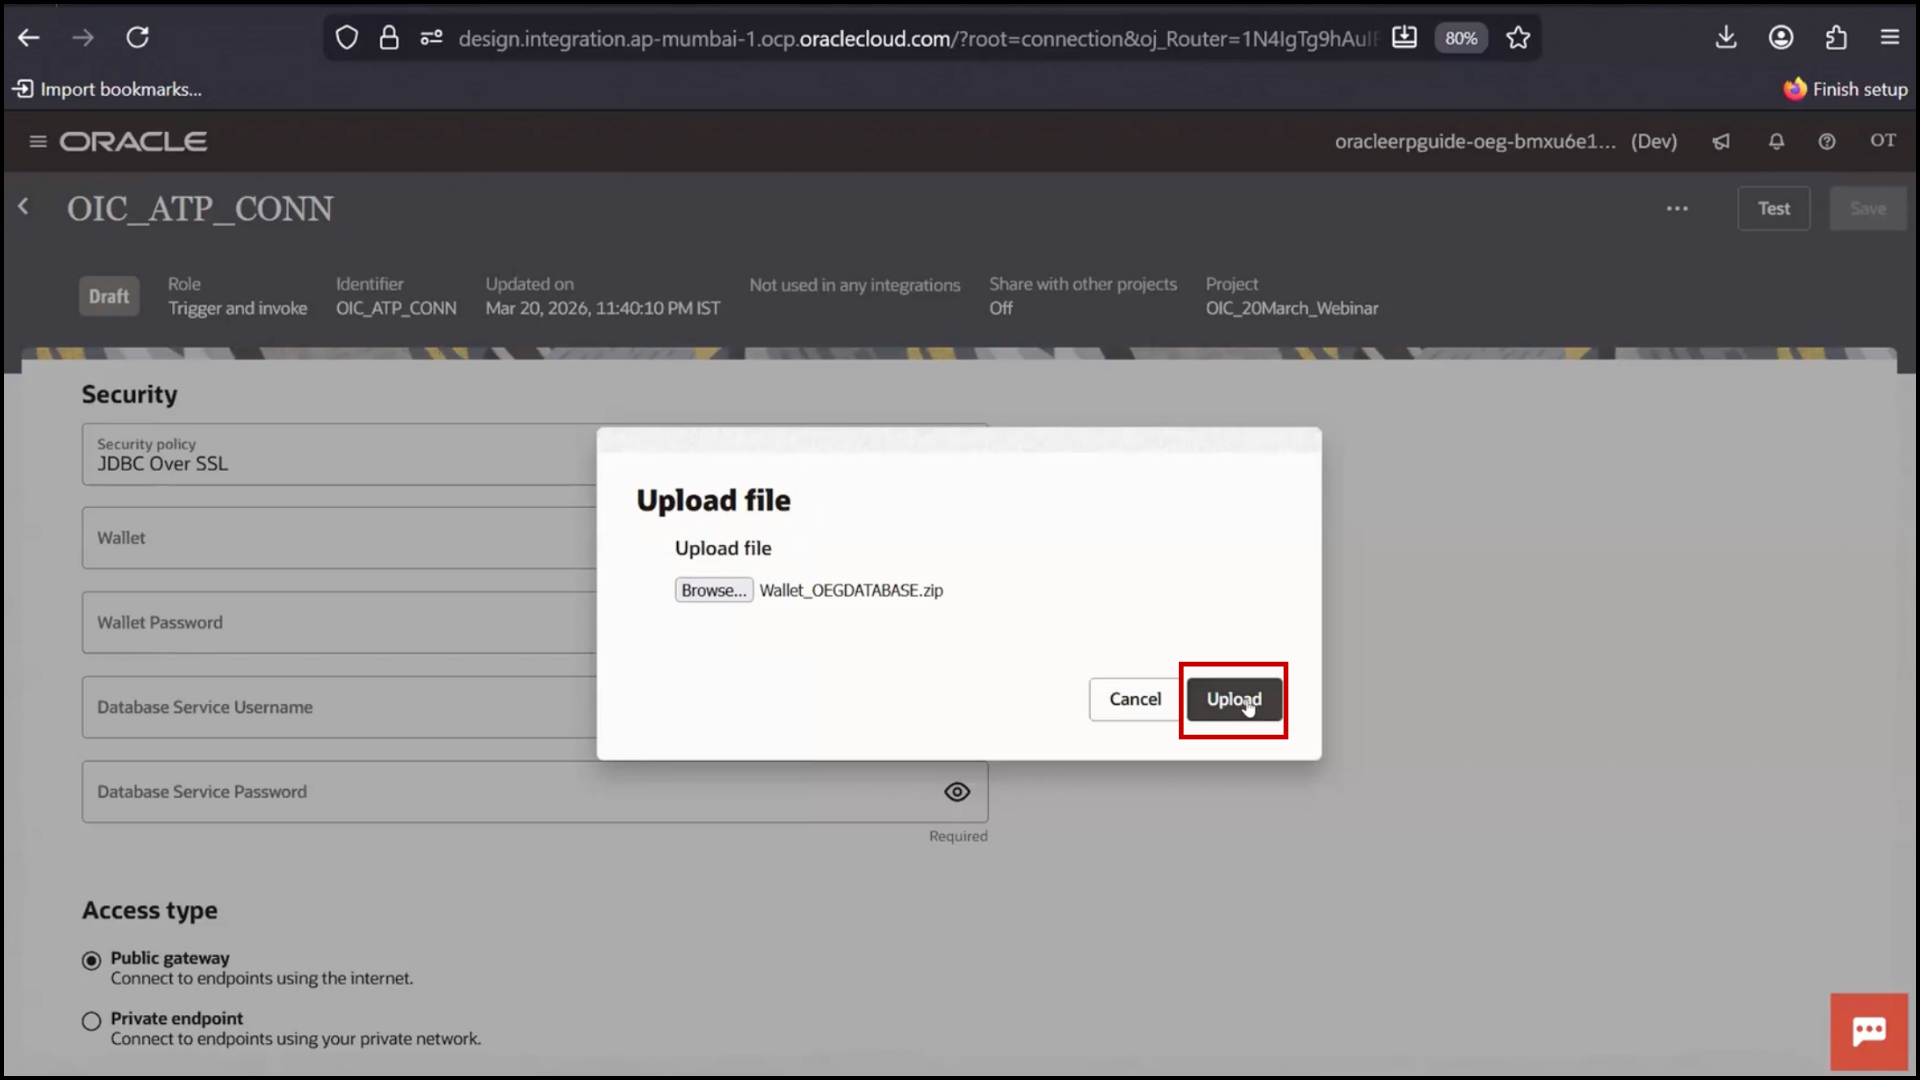Click 'Not used in any integrations' text
Image resolution: width=1920 pixels, height=1080 pixels.
click(x=854, y=285)
